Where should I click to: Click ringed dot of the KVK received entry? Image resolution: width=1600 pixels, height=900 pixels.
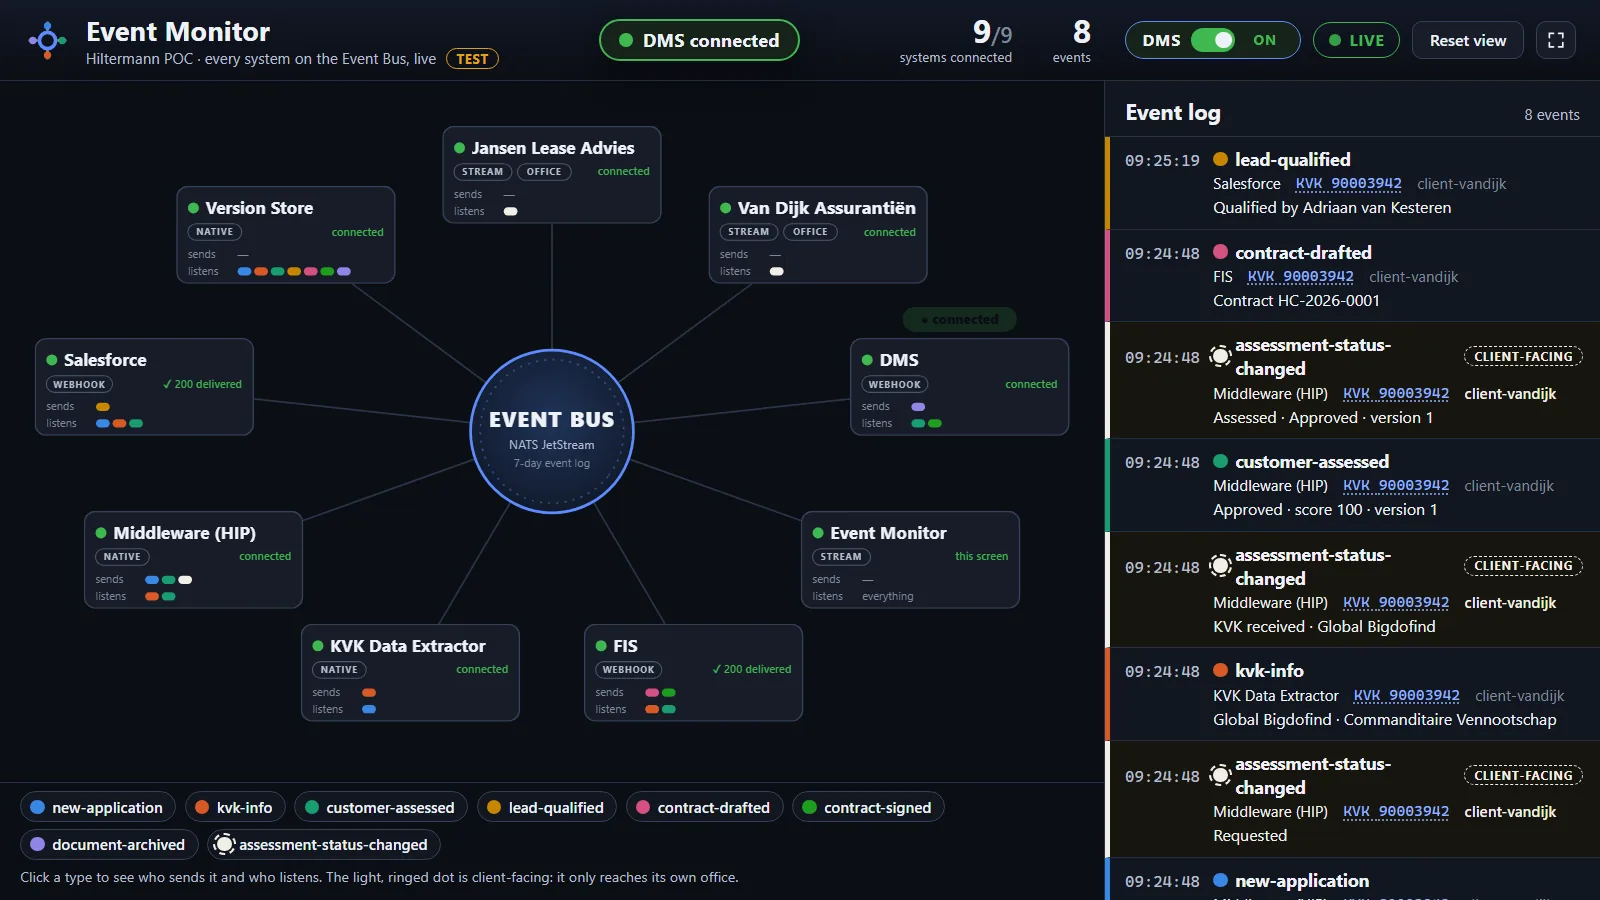(x=1220, y=566)
